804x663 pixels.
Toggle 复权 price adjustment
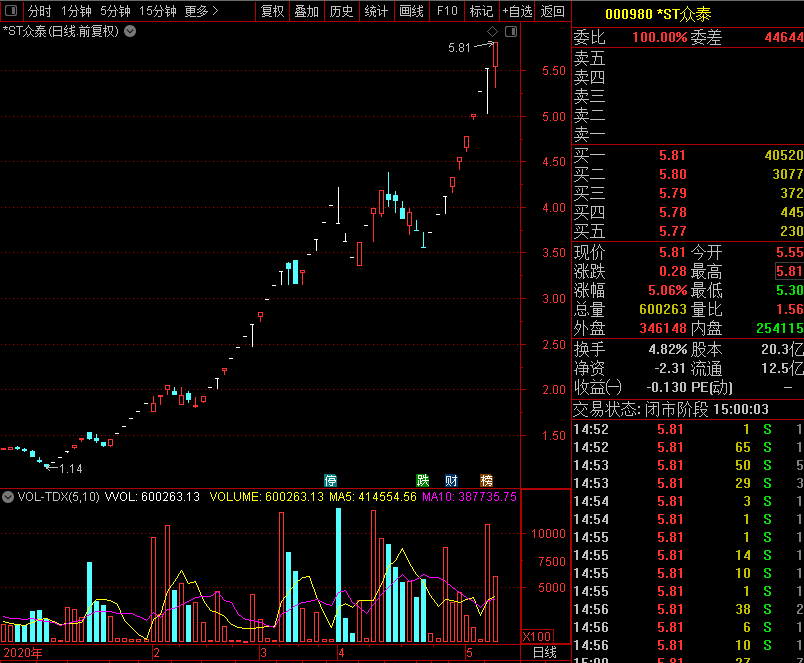tap(272, 11)
